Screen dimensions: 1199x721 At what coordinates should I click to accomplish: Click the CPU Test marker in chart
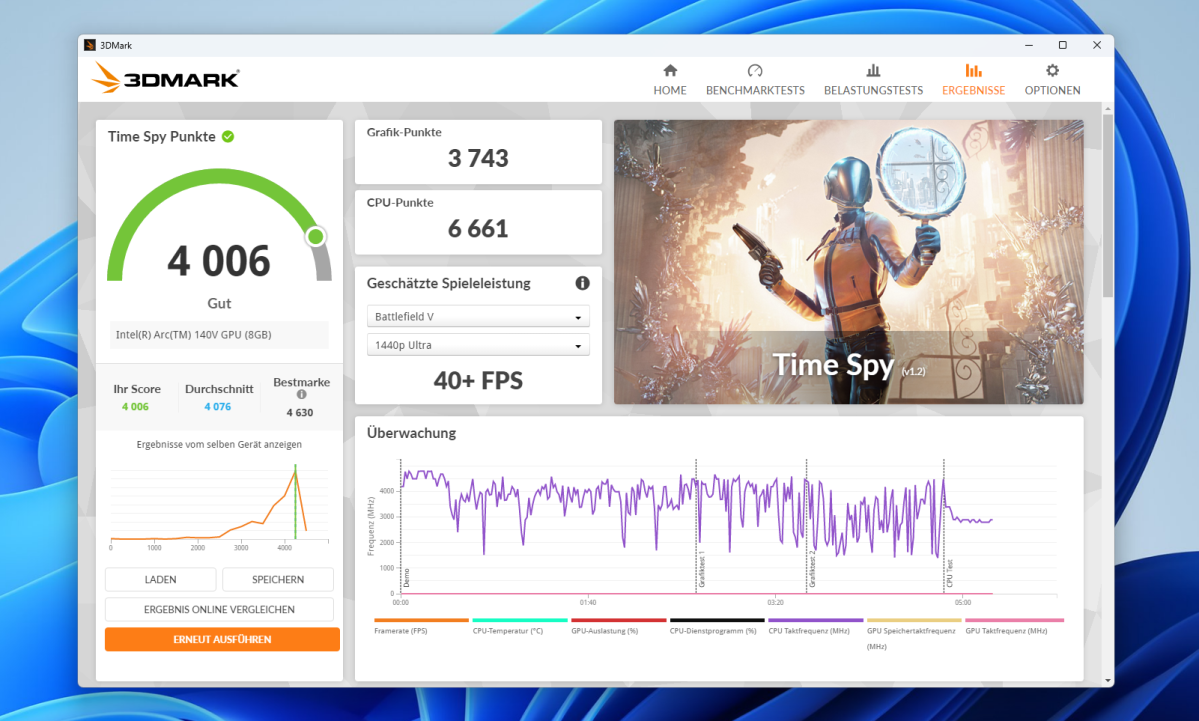[949, 573]
